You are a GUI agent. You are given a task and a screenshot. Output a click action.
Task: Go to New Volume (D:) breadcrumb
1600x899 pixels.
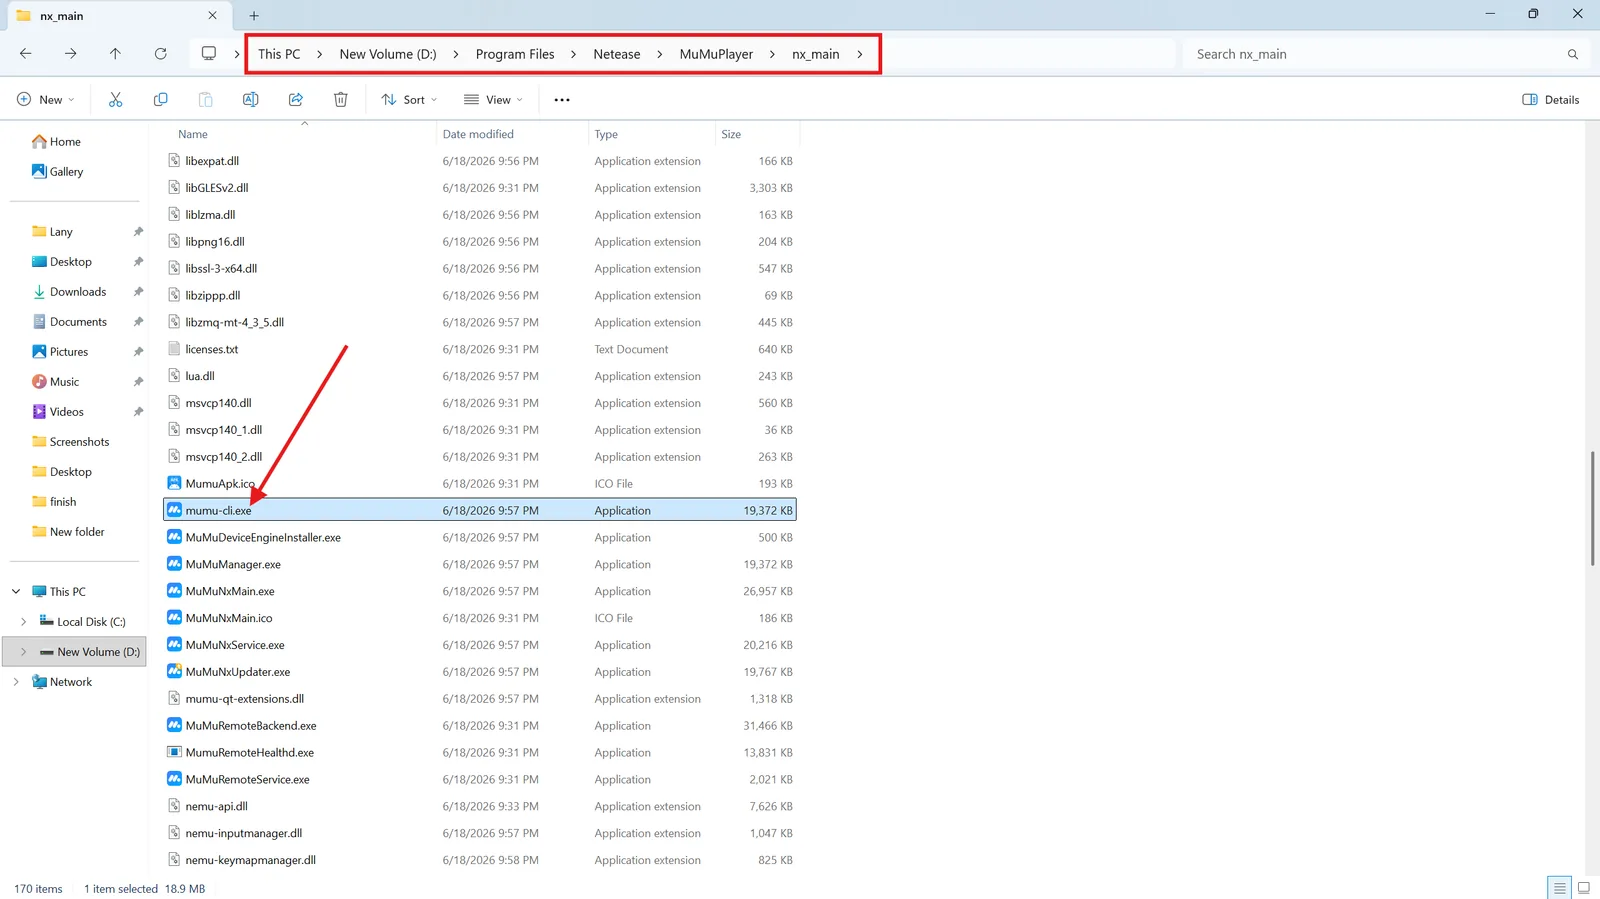point(388,54)
